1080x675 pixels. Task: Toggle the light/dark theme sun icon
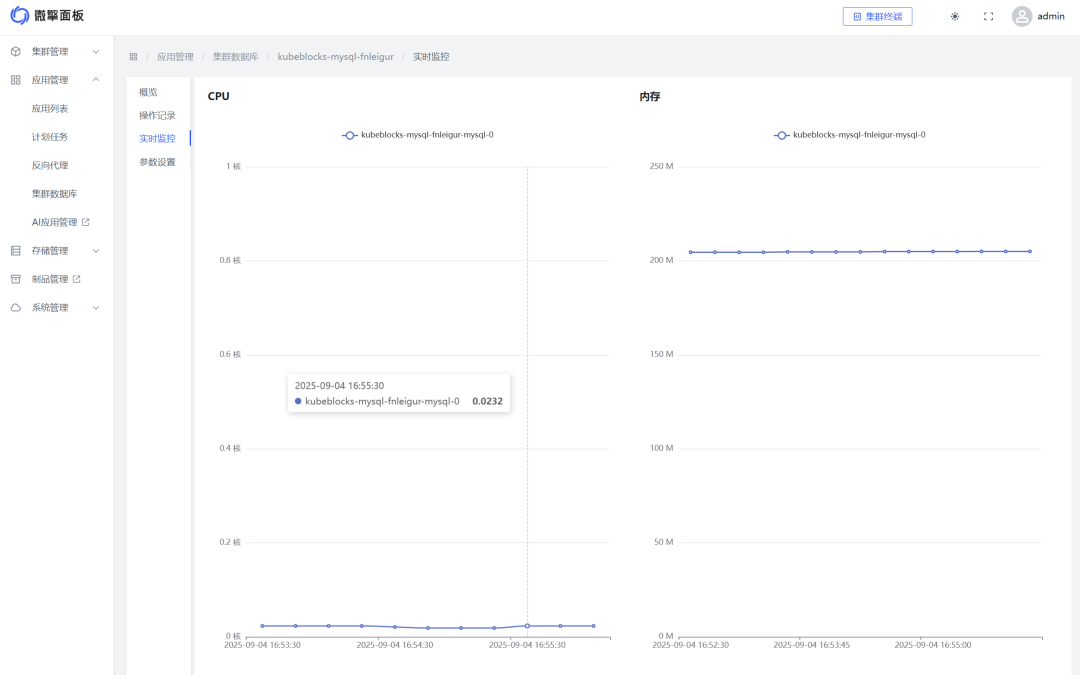pyautogui.click(x=955, y=17)
